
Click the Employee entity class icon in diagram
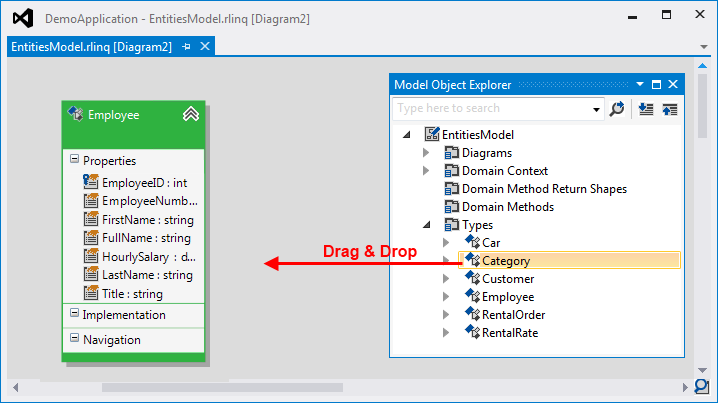click(76, 114)
